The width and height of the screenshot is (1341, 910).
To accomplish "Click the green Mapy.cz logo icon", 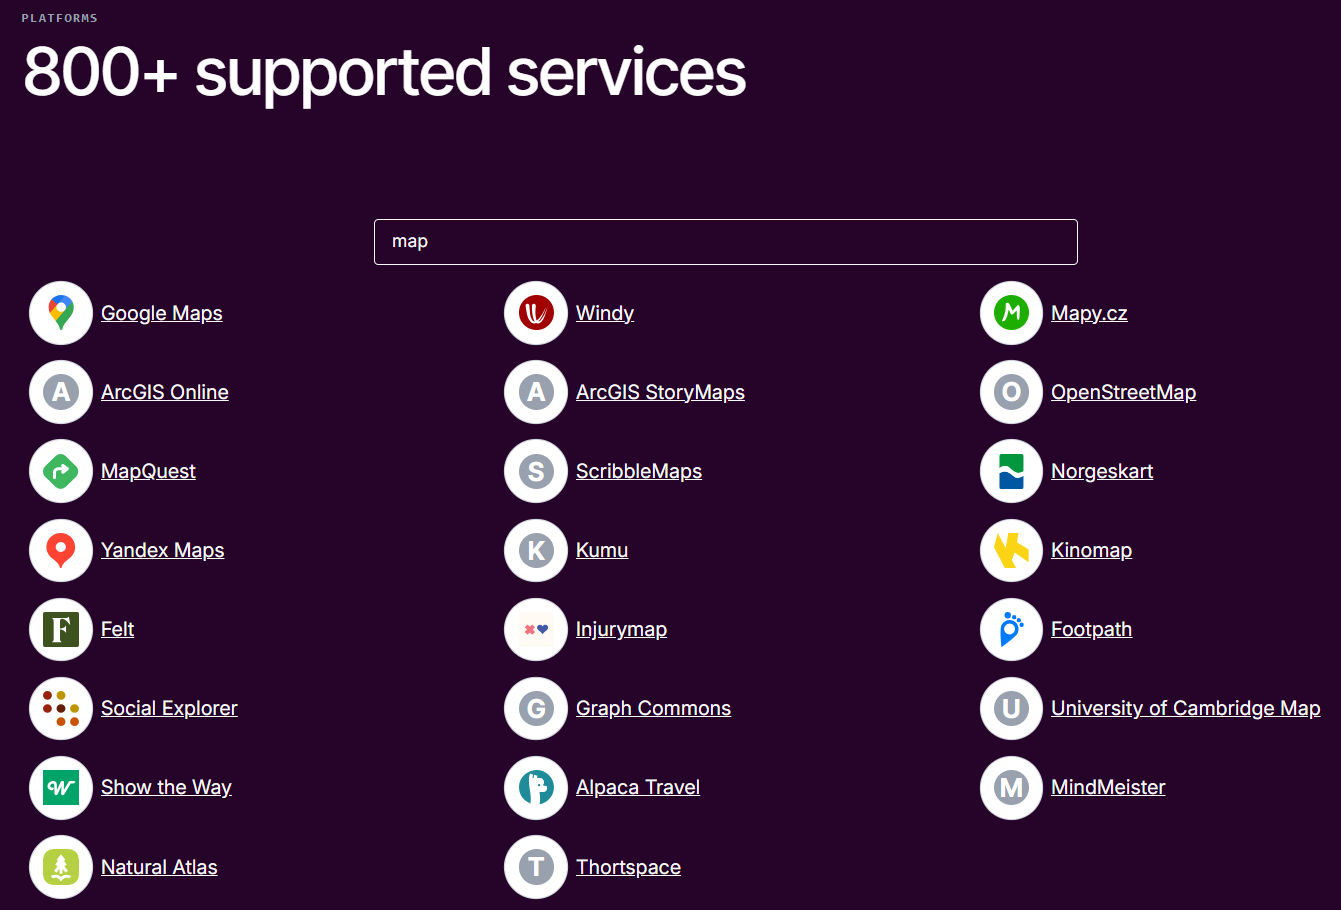I will pyautogui.click(x=1011, y=313).
